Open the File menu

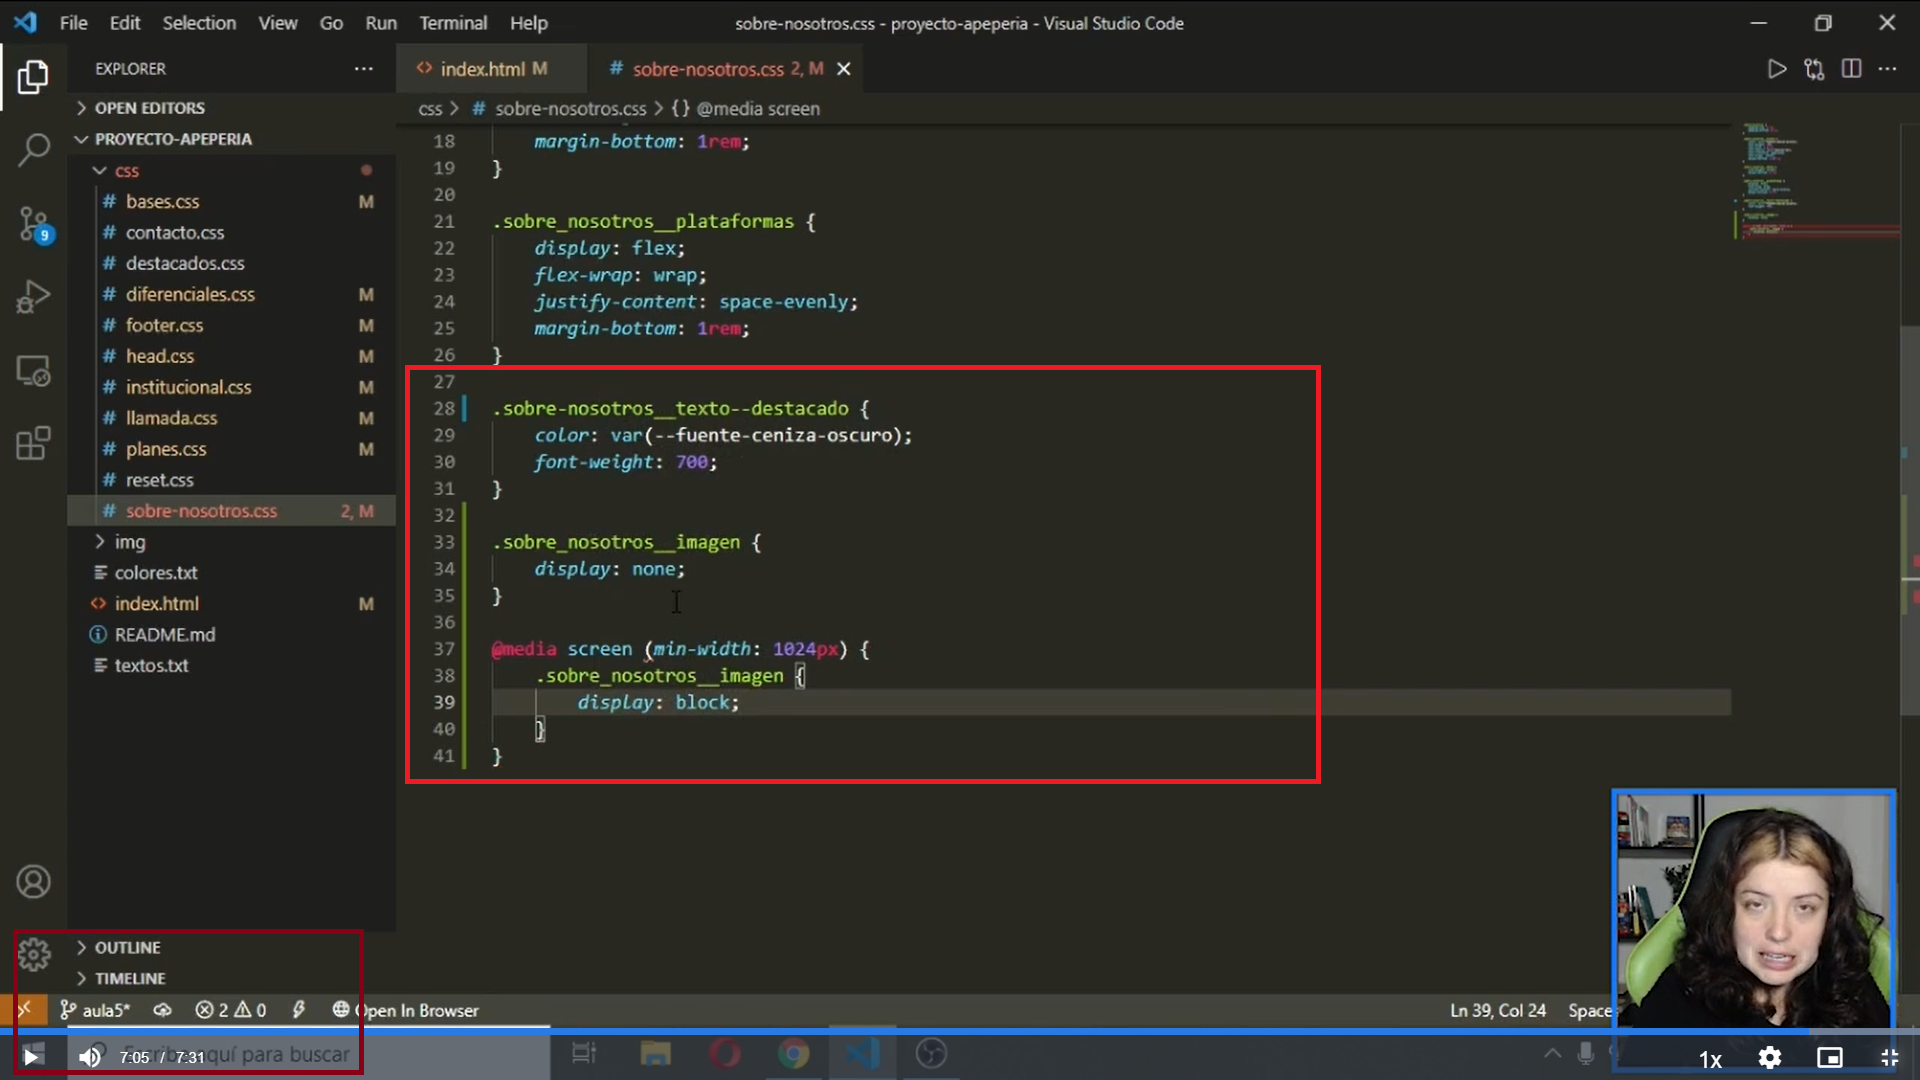(73, 23)
